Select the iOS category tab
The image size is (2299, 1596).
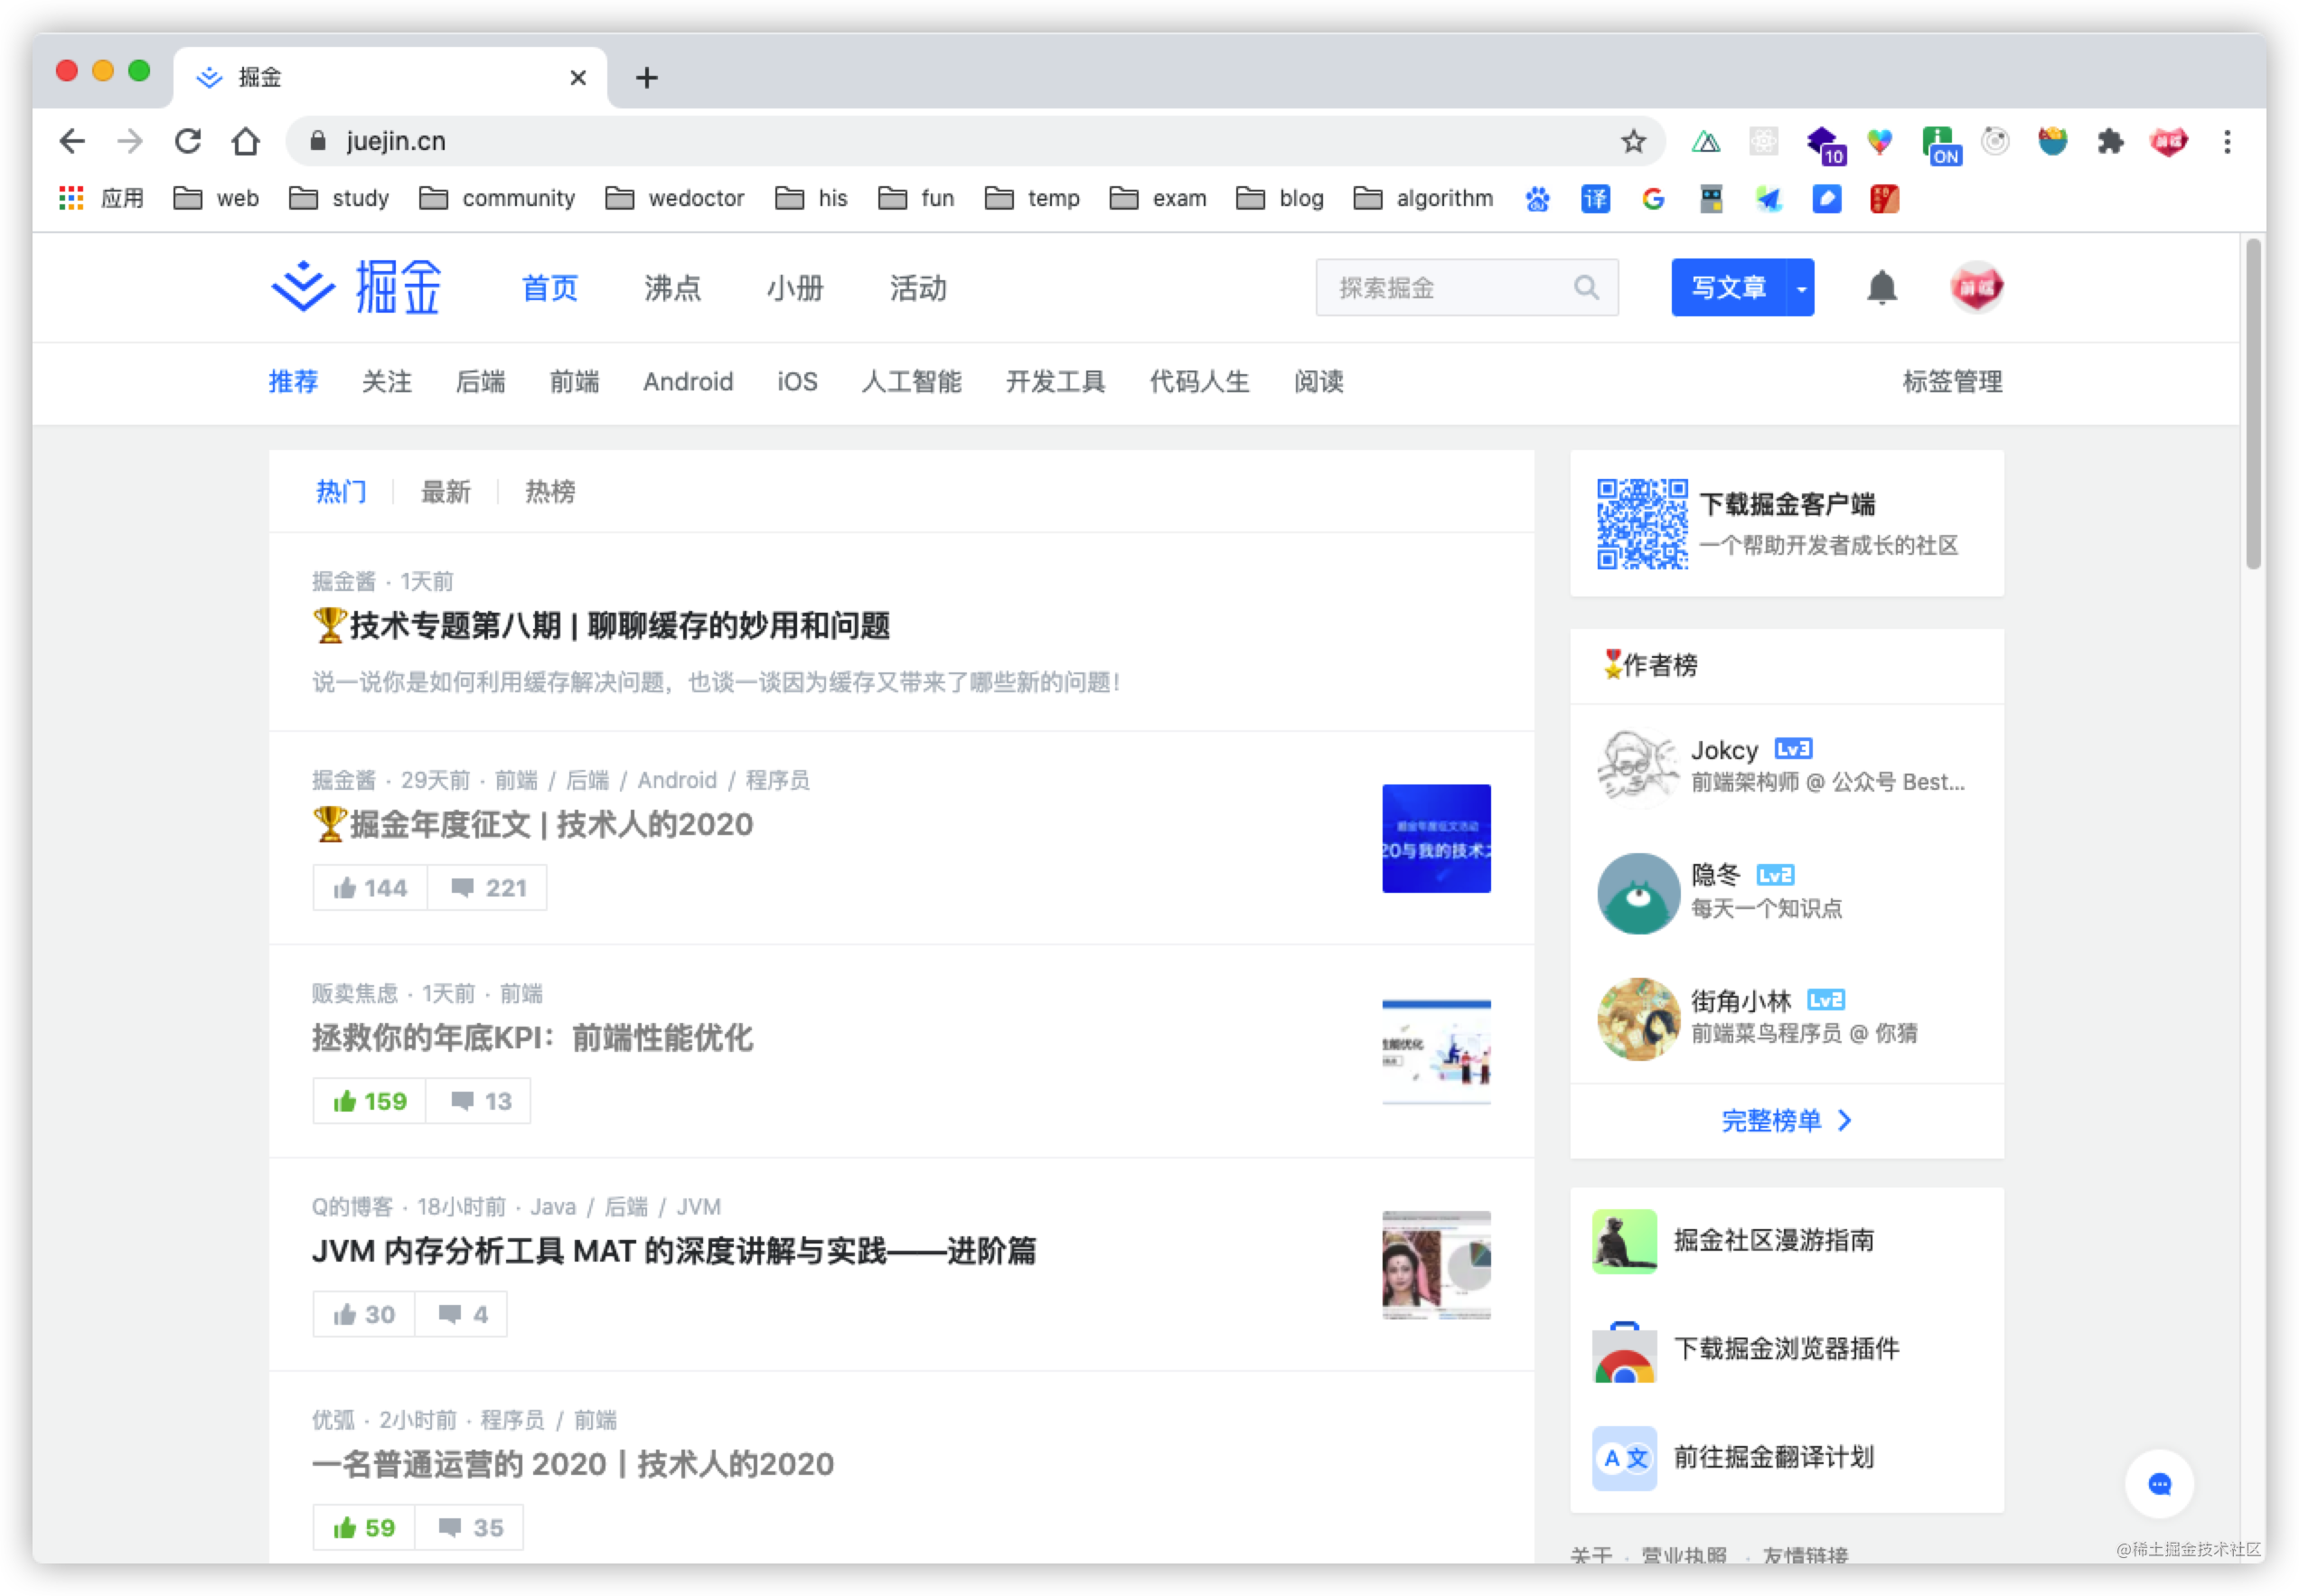(797, 381)
